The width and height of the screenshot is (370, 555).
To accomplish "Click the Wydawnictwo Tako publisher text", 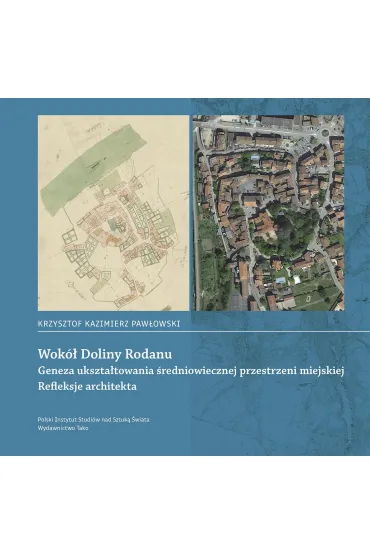I will pyautogui.click(x=63, y=428).
